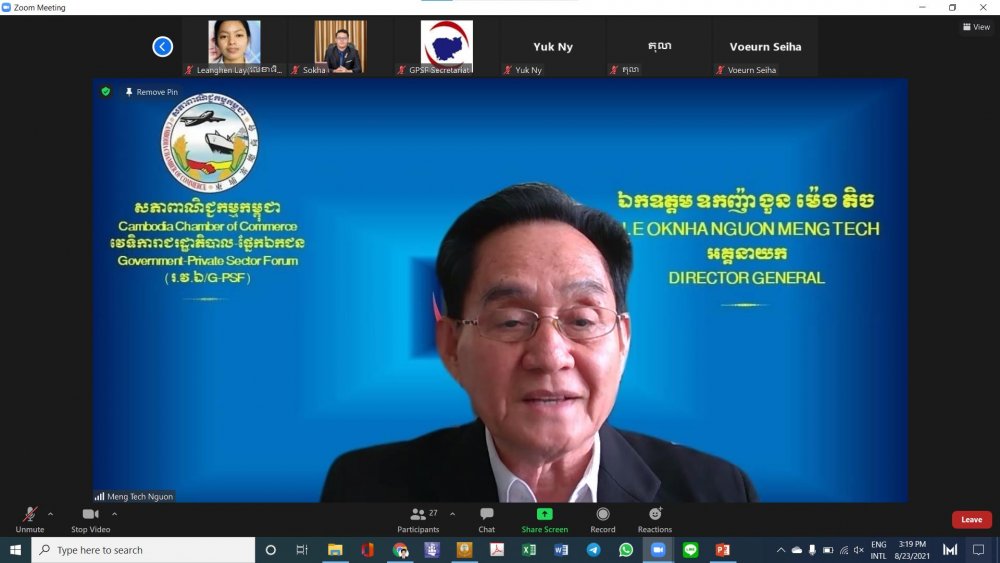Screen dimensions: 1000x563
Task: Show hidden system tray icons
Action: [781, 550]
